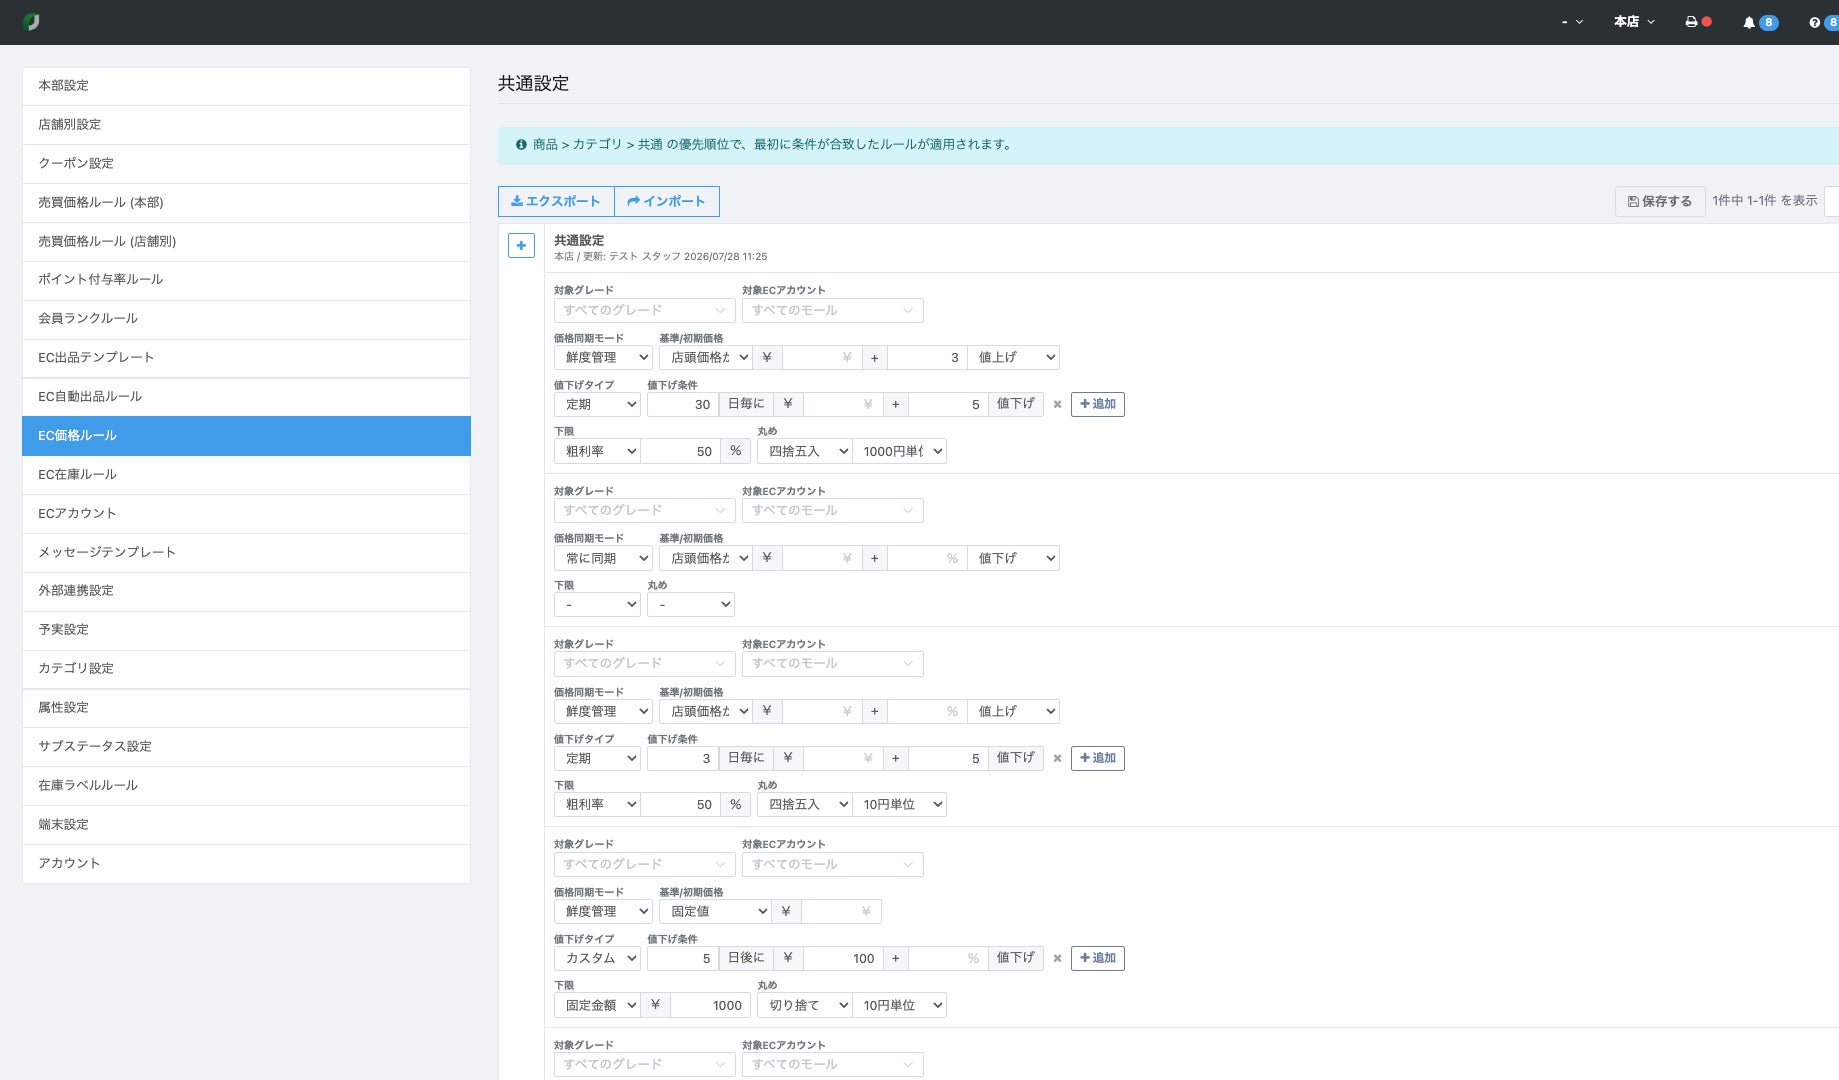Click the yen amount field showing 100
The image size is (1839, 1080).
(x=842, y=958)
